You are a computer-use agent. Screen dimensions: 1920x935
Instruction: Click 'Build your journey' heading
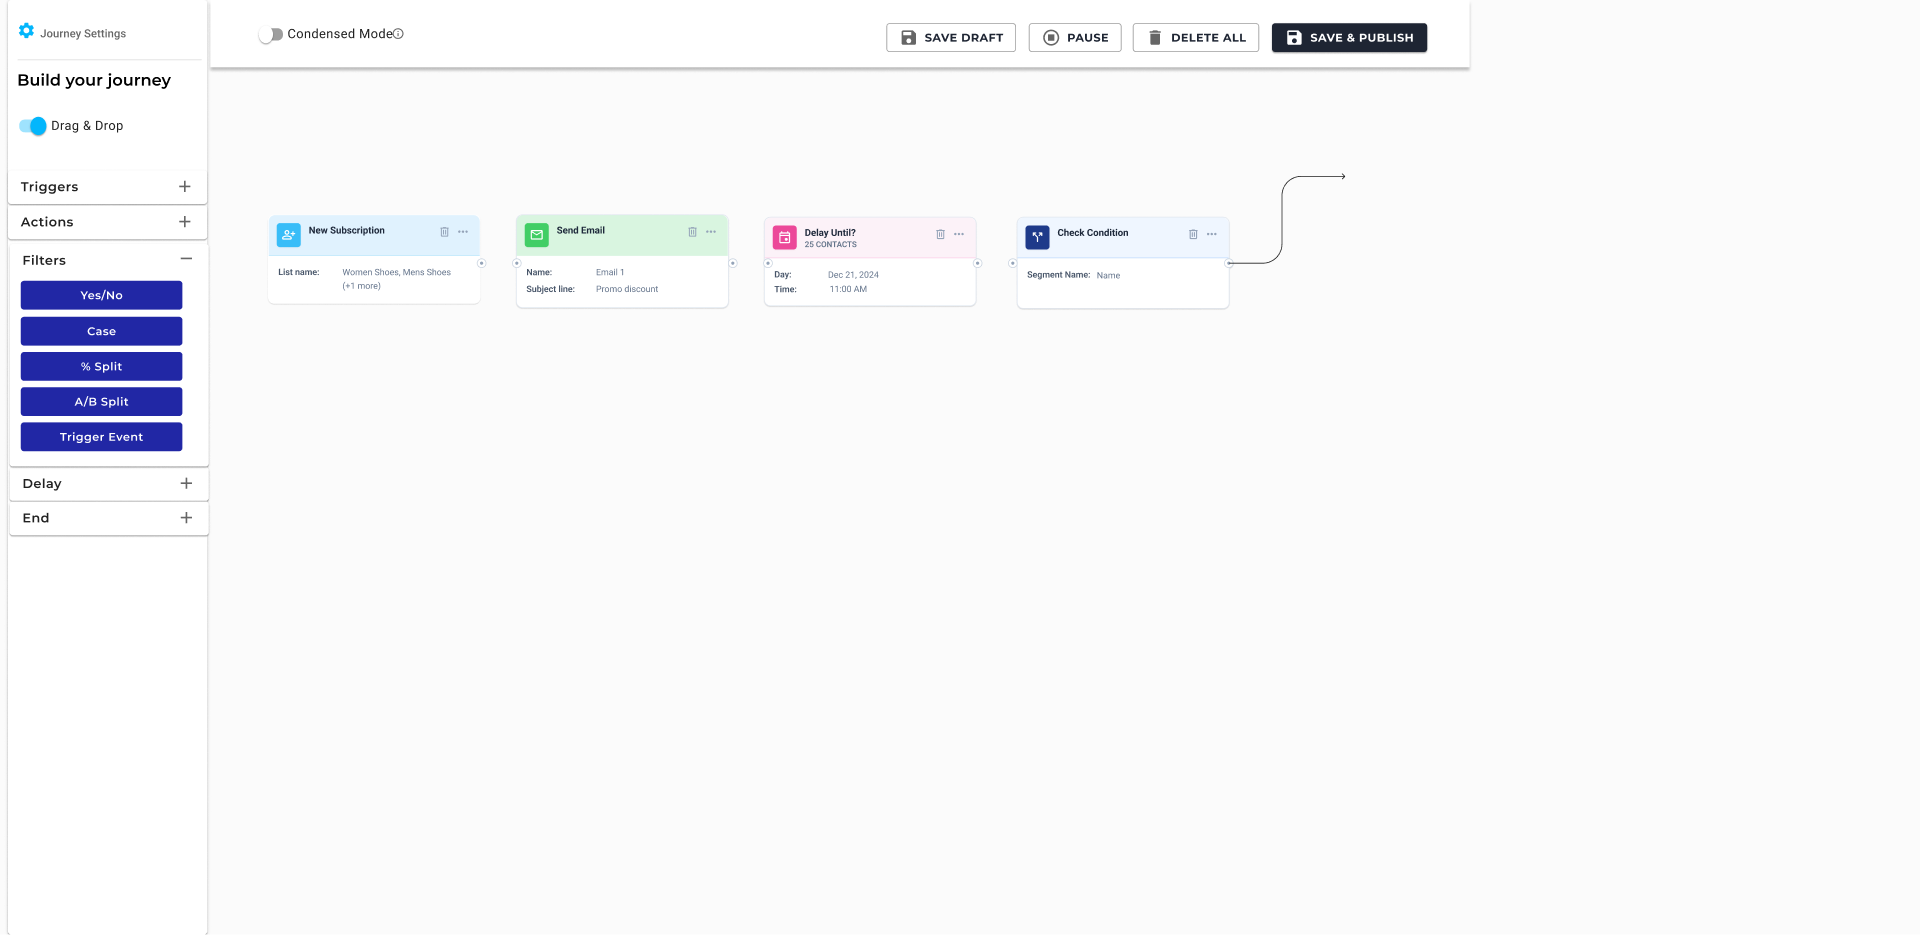pos(94,80)
